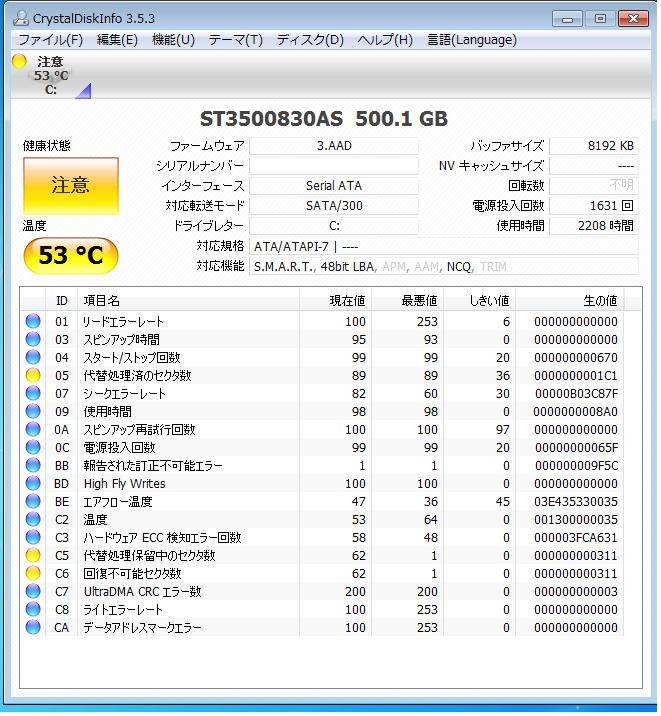The width and height of the screenshot is (661, 716).
Task: Click the blue status icon for row BB
Action: click(x=33, y=465)
